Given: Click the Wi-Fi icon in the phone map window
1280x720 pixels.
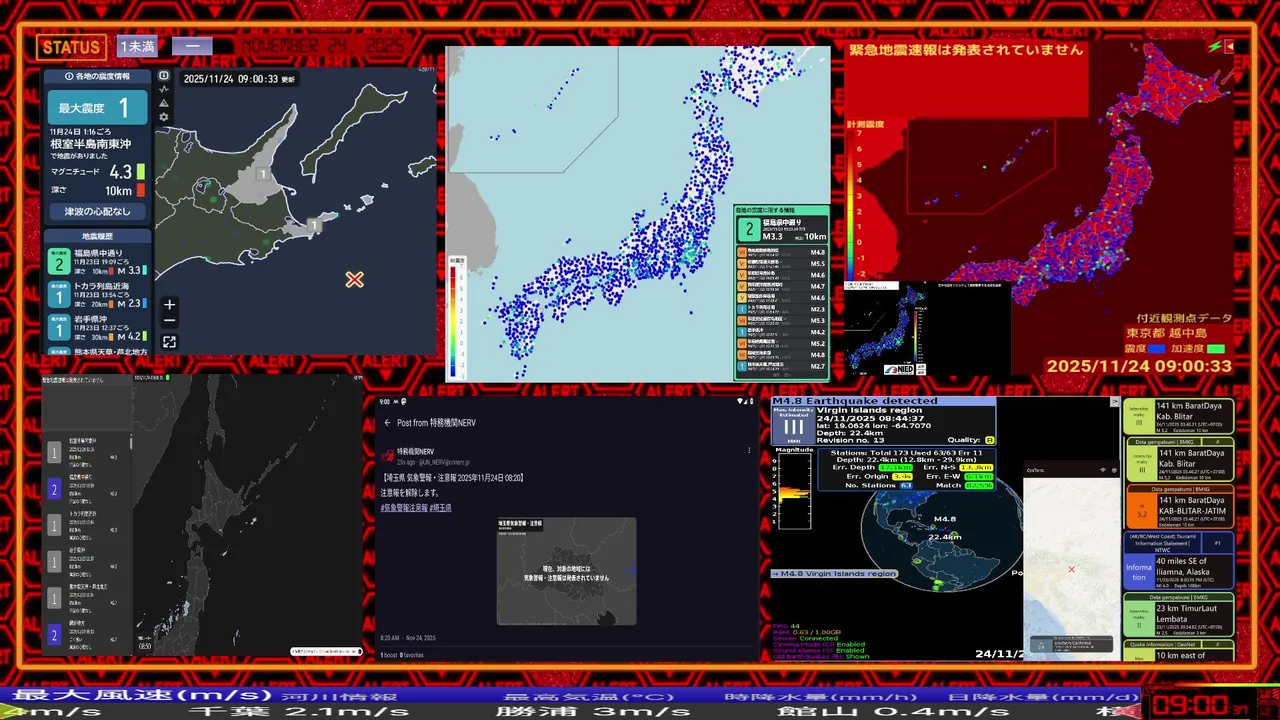Looking at the screenshot, I should pos(1104,469).
